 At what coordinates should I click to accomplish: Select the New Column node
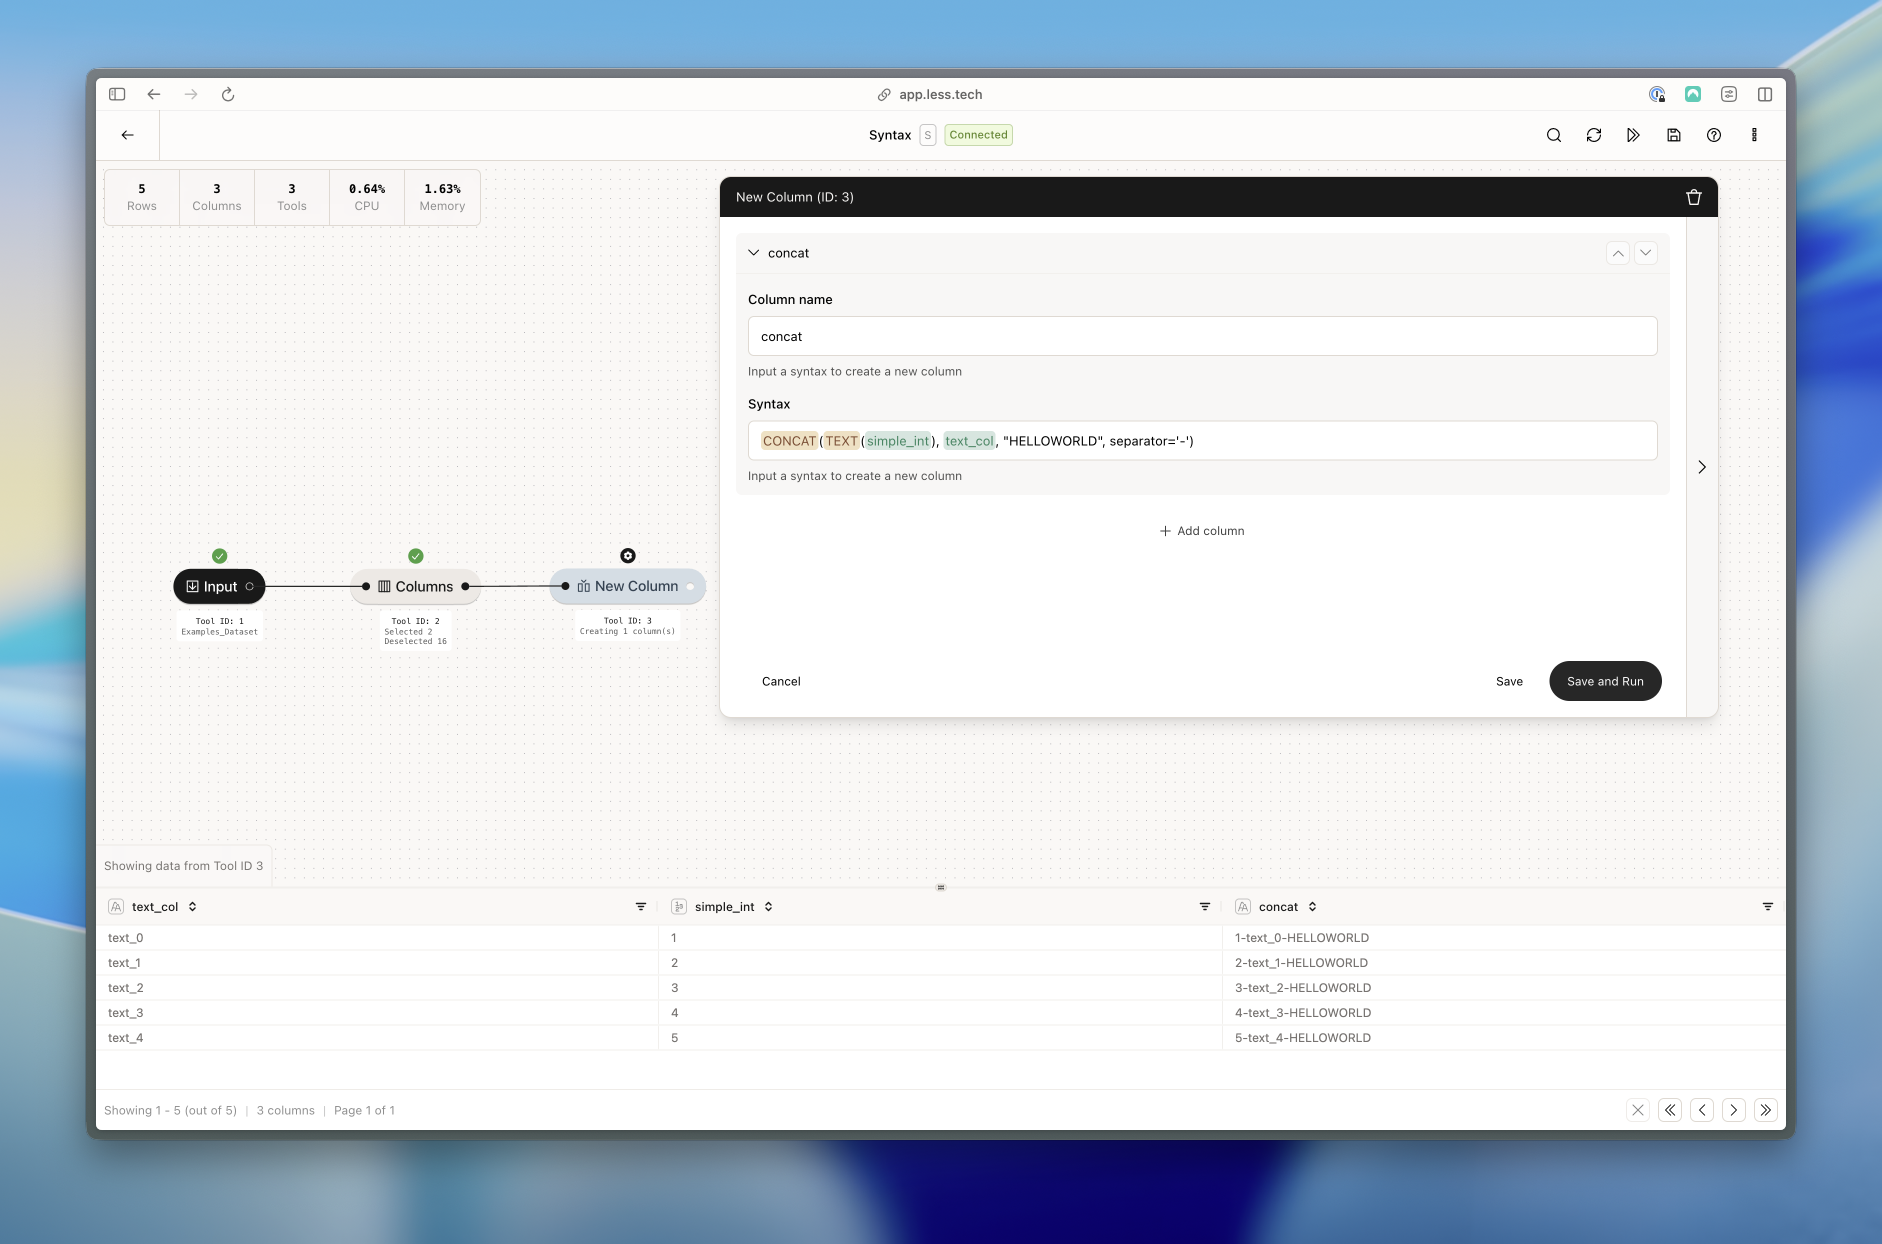click(627, 586)
